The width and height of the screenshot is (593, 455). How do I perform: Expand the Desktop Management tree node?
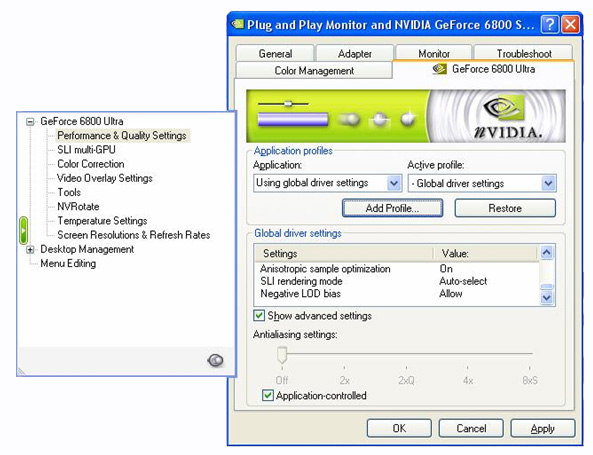[x=30, y=250]
